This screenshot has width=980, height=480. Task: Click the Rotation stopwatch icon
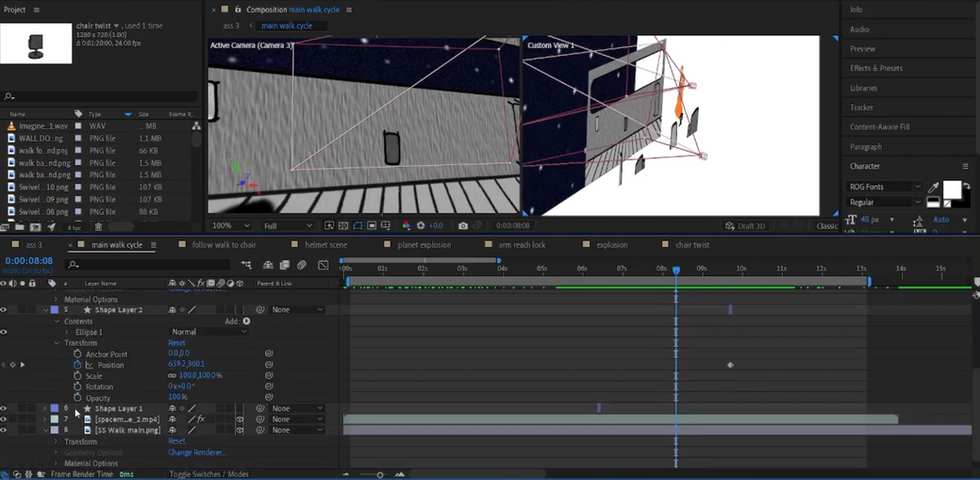(x=78, y=387)
